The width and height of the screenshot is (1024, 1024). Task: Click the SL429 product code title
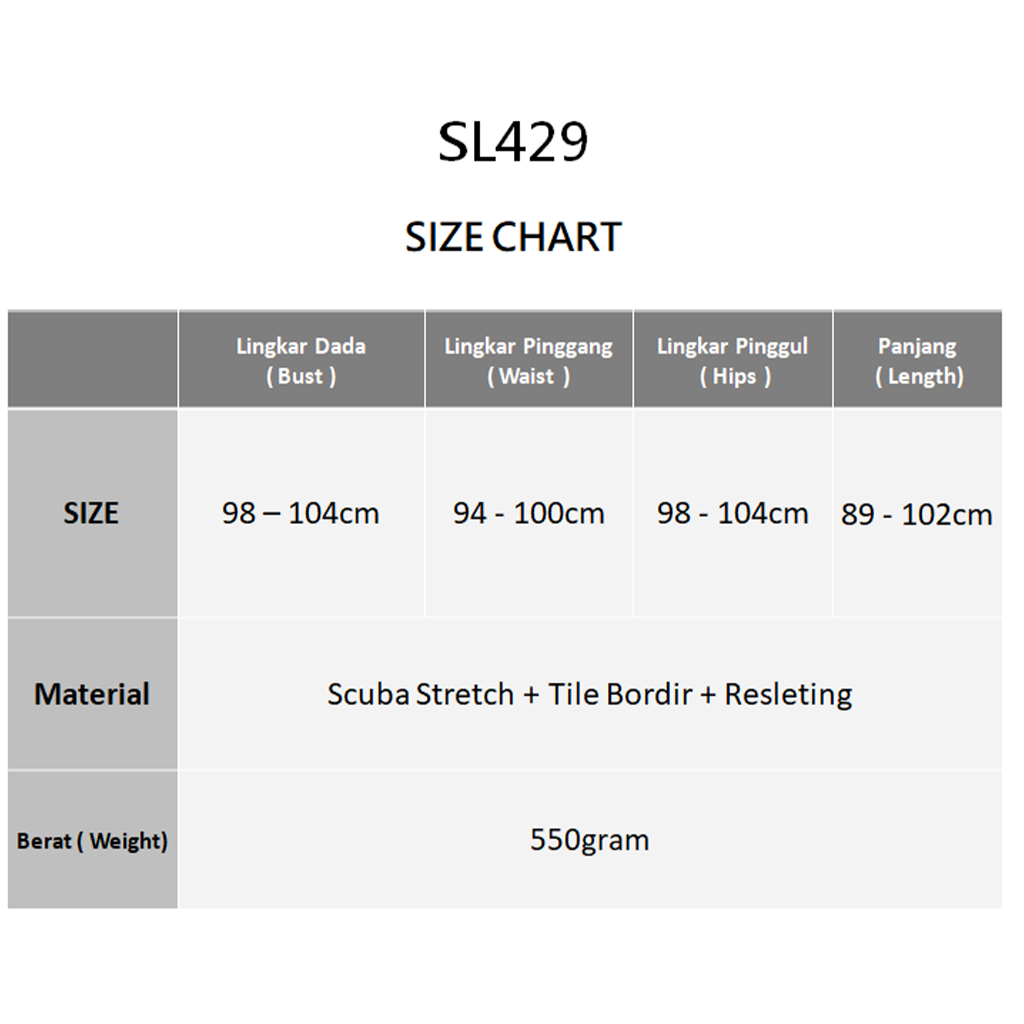513,143
